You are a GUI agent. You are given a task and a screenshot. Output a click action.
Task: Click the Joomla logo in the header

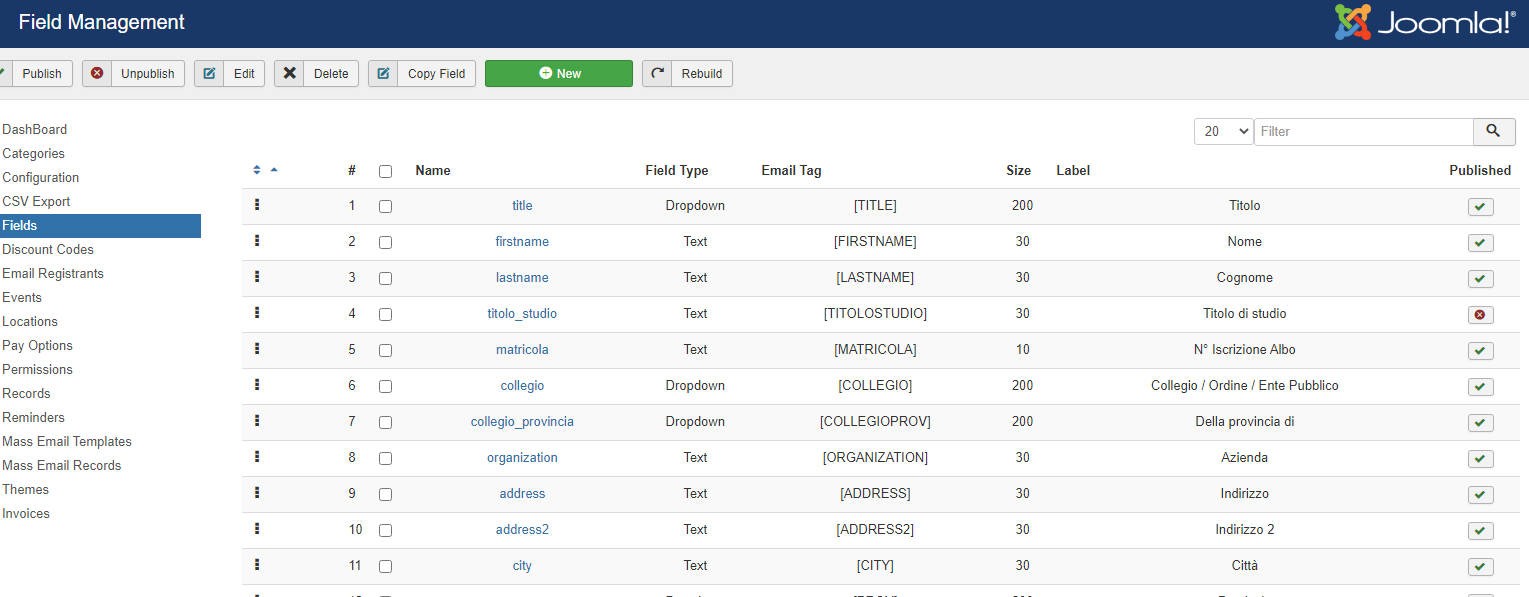tap(1425, 23)
